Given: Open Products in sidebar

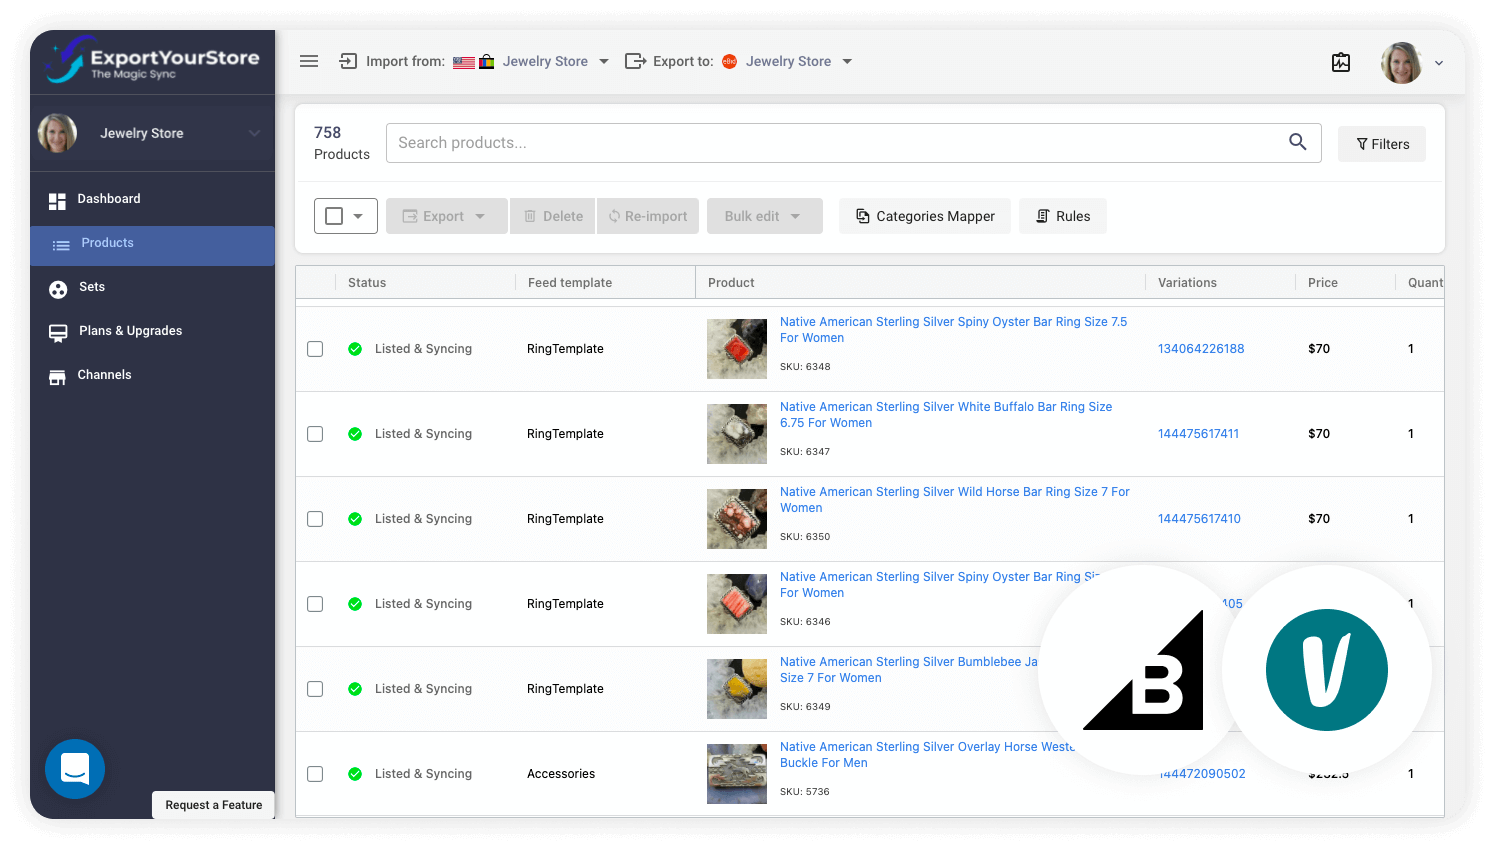Looking at the screenshot, I should coord(152,245).
